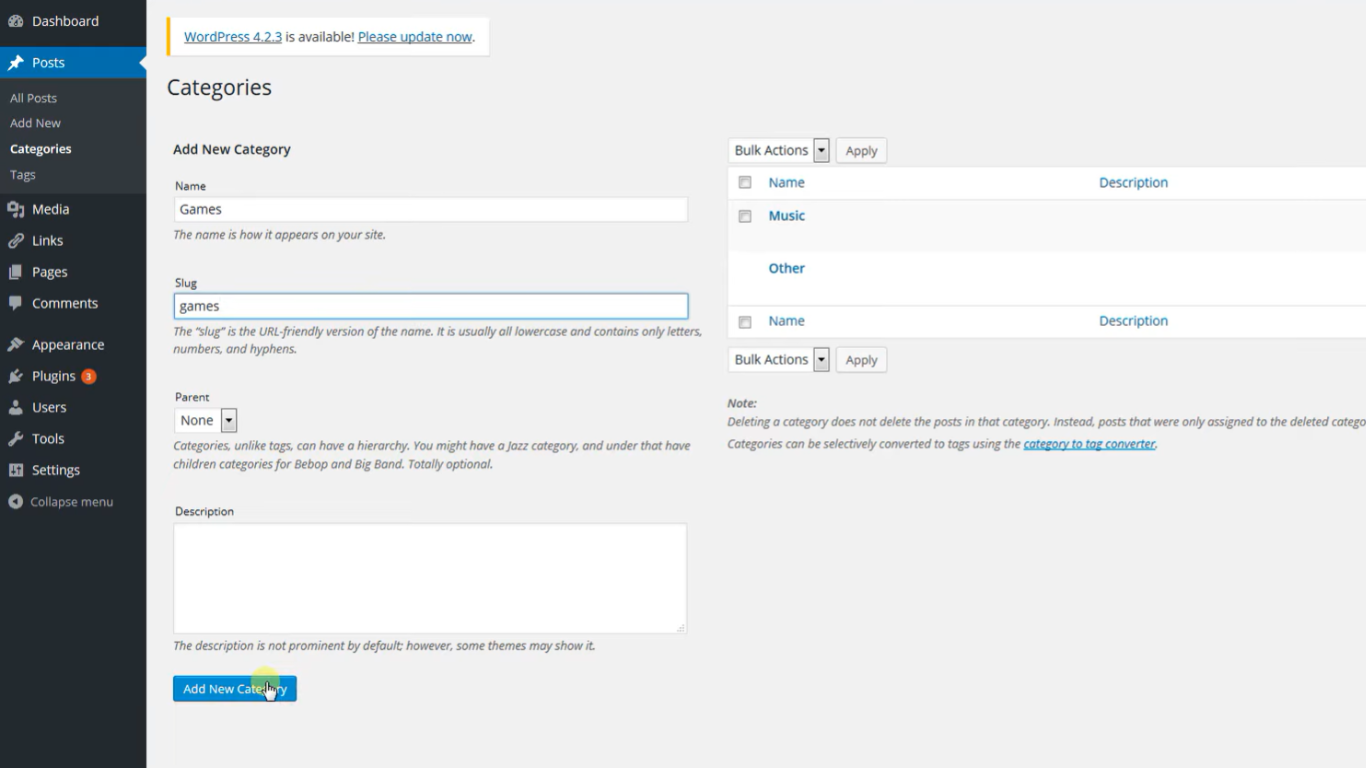This screenshot has height=768, width=1366.
Task: Expand the Parent category dropdown
Action: pyautogui.click(x=206, y=421)
